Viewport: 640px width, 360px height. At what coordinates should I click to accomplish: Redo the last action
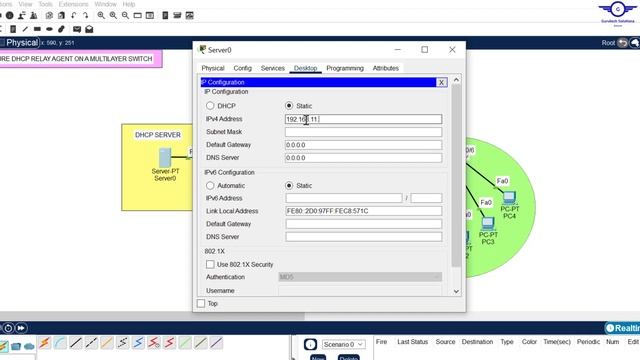(x=85, y=16)
